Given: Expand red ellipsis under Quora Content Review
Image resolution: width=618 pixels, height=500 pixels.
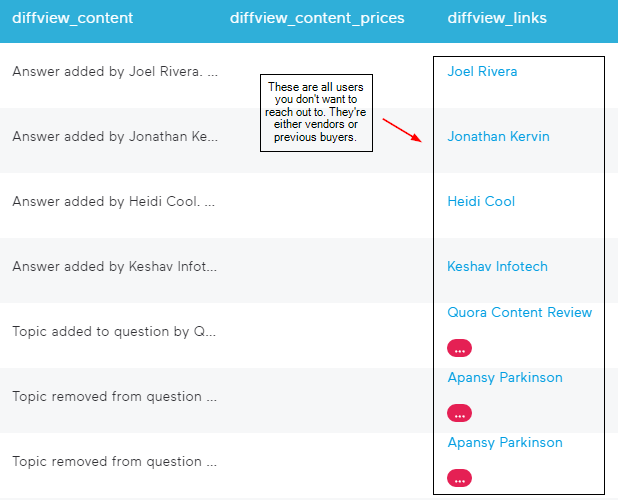Looking at the screenshot, I should 460,349.
